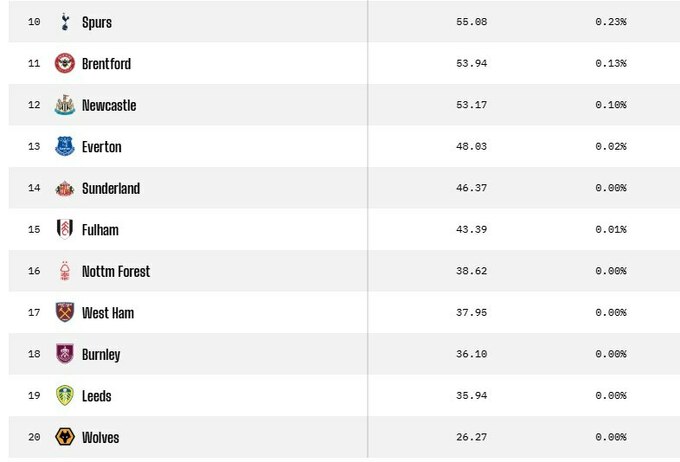The height and width of the screenshot is (462, 680).
Task: Click Everton's 48.03 points value
Action: point(471,147)
